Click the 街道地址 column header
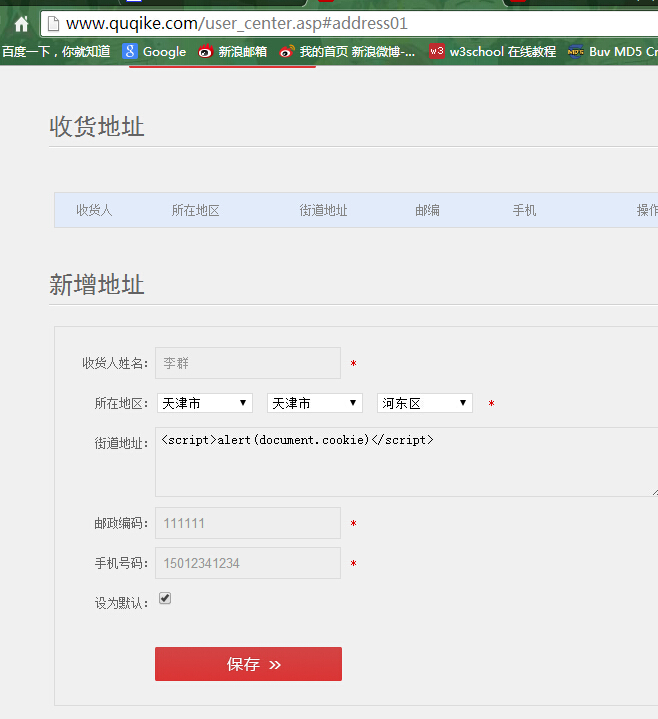The width and height of the screenshot is (658, 719). (x=323, y=210)
